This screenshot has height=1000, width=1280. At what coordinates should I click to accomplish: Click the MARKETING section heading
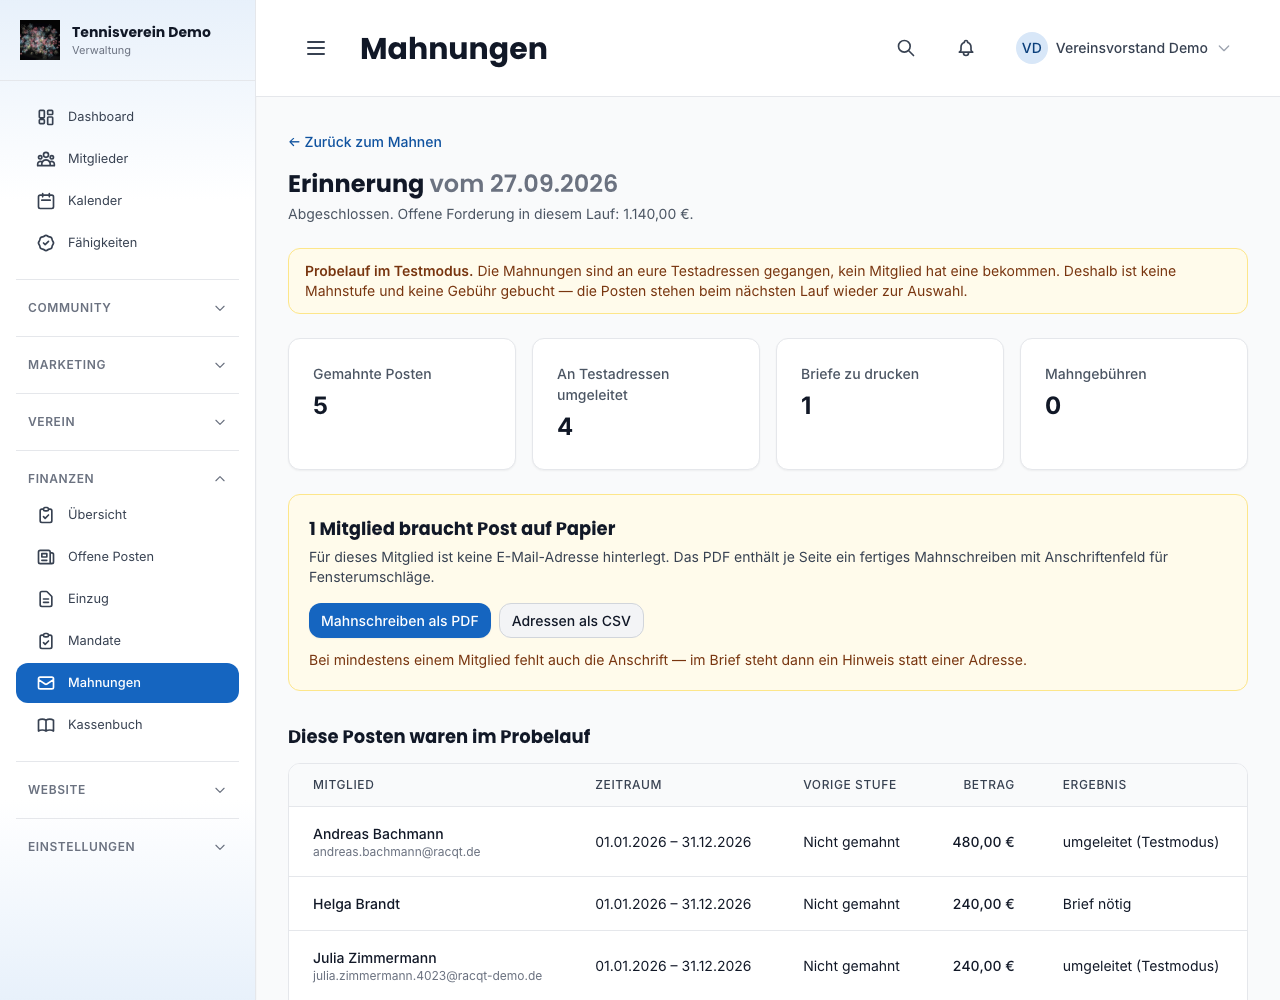coord(67,365)
